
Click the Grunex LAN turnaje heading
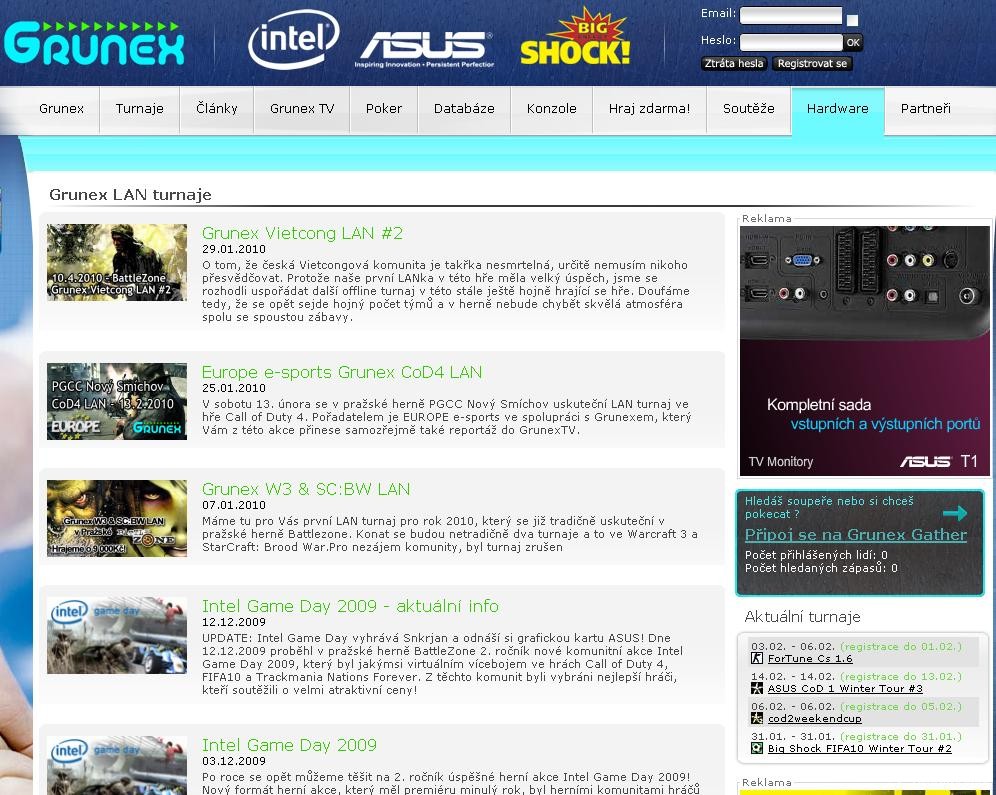pos(130,194)
